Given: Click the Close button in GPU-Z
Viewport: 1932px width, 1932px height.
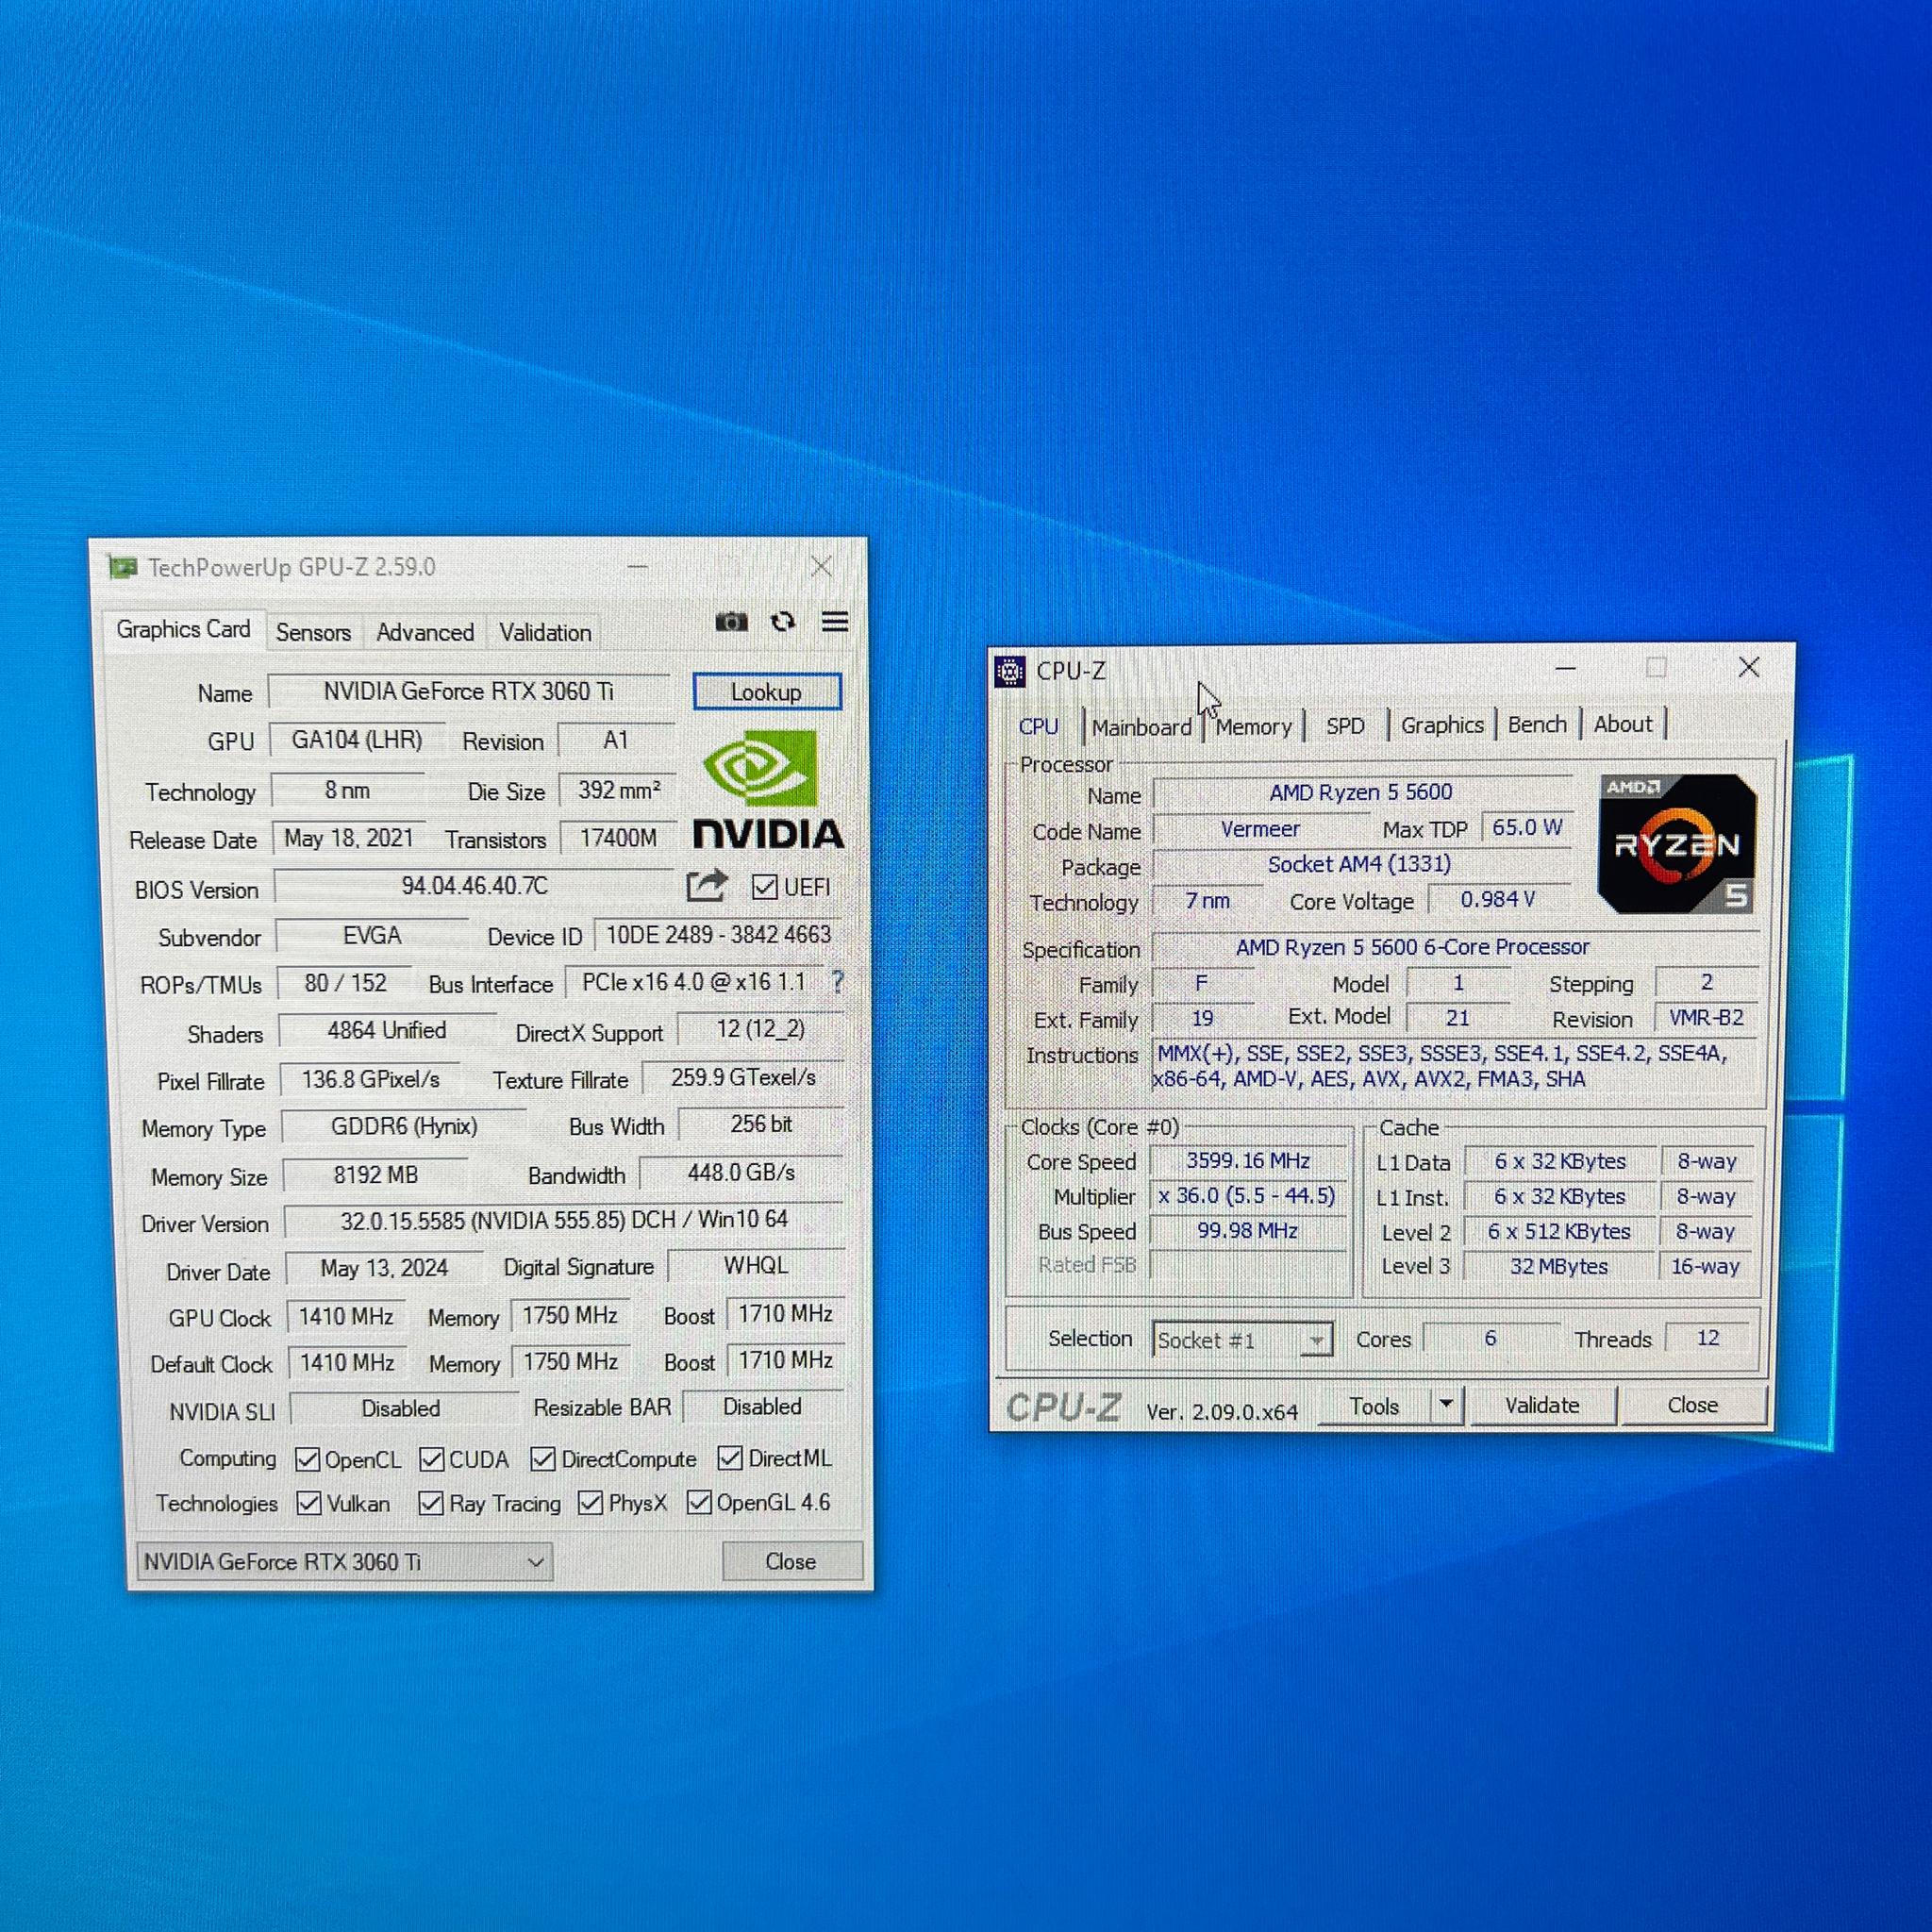Looking at the screenshot, I should click(791, 1561).
